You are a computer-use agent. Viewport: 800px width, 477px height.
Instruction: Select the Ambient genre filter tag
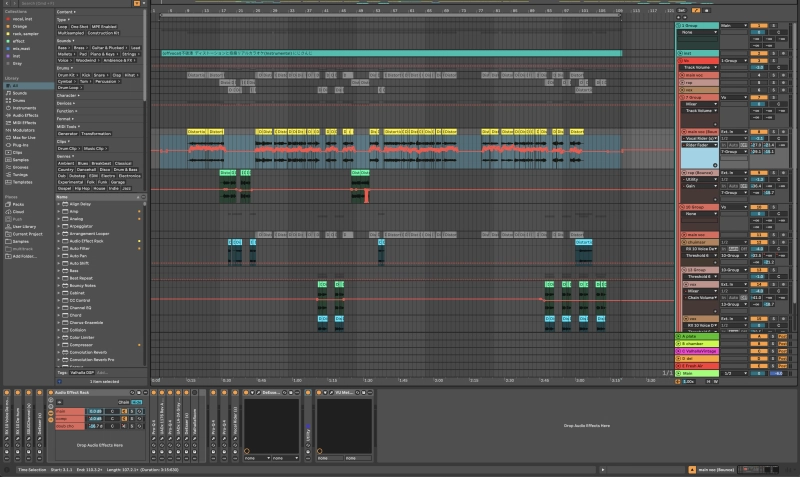coord(66,162)
